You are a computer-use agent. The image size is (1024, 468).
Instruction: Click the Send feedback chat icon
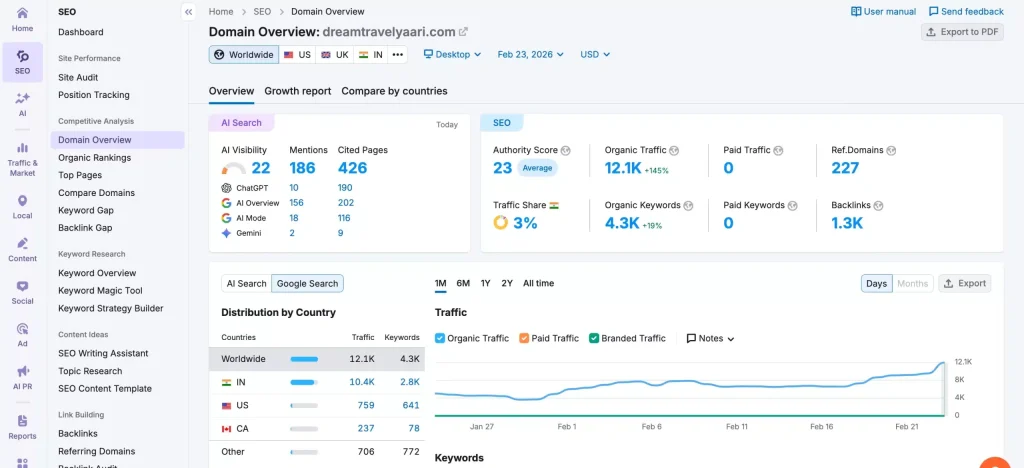933,12
